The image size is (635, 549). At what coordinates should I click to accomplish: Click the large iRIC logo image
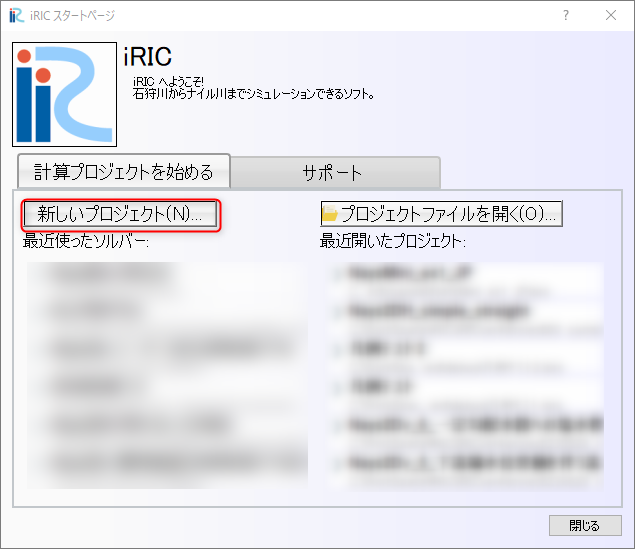64,94
